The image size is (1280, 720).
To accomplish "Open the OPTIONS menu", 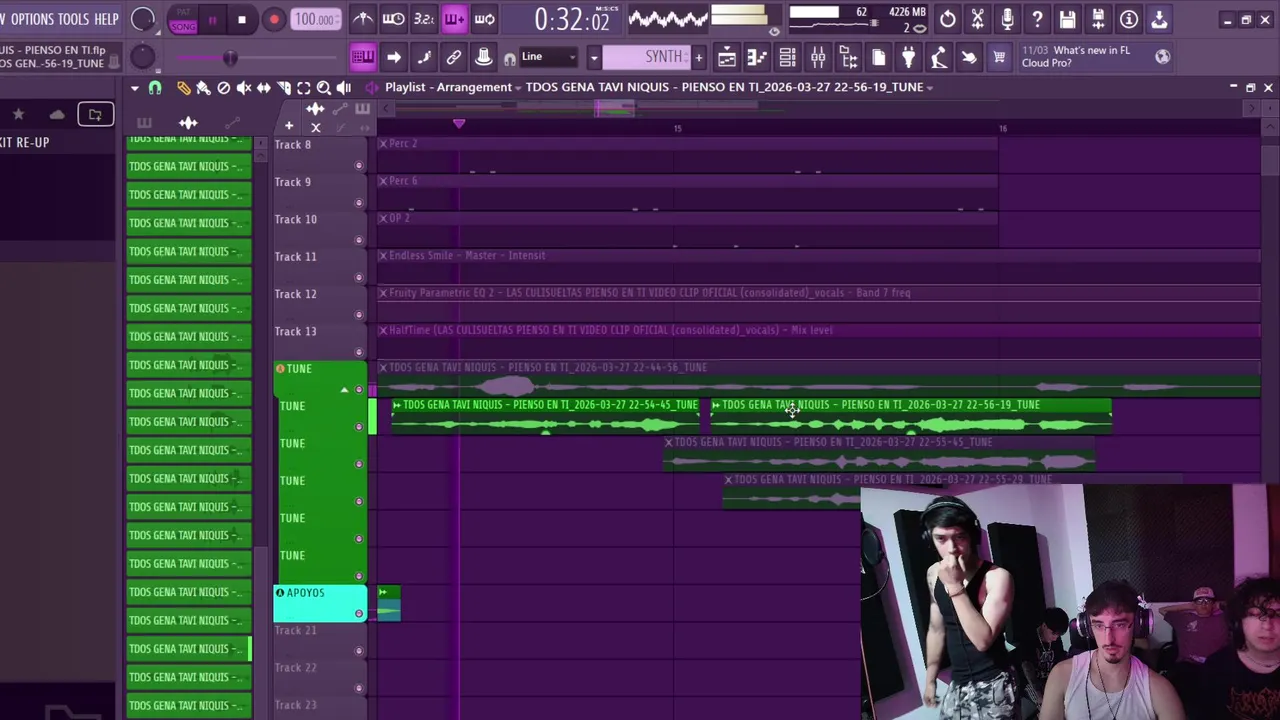I will pyautogui.click(x=32, y=19).
